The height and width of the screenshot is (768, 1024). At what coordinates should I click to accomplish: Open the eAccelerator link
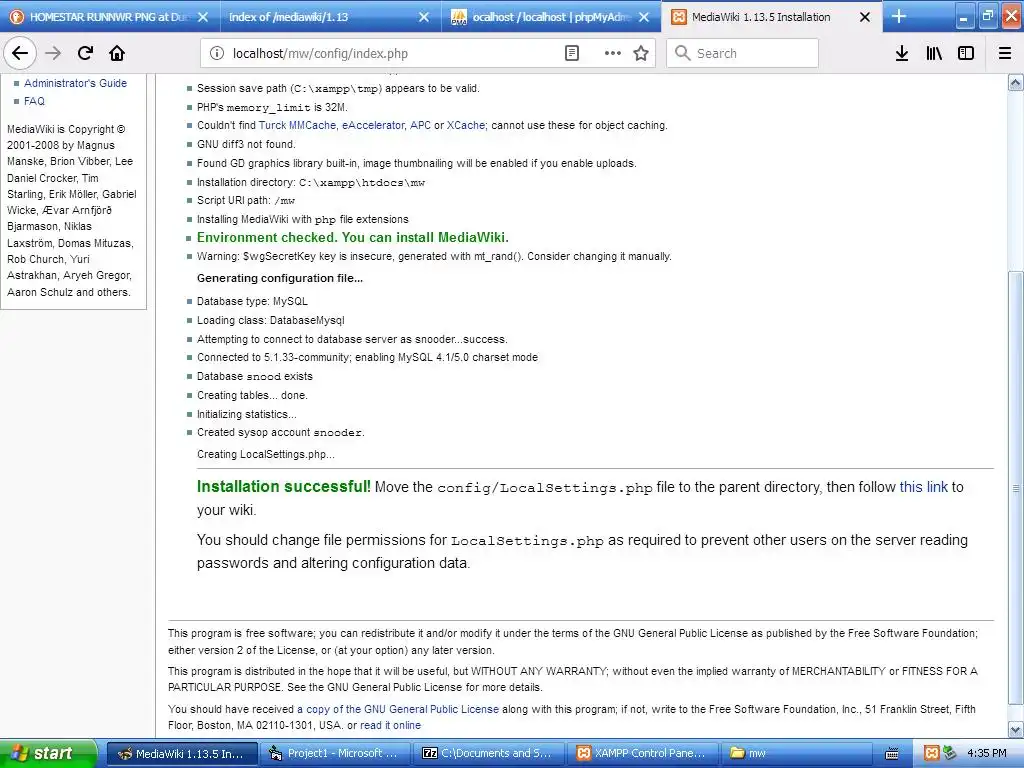[x=373, y=125]
